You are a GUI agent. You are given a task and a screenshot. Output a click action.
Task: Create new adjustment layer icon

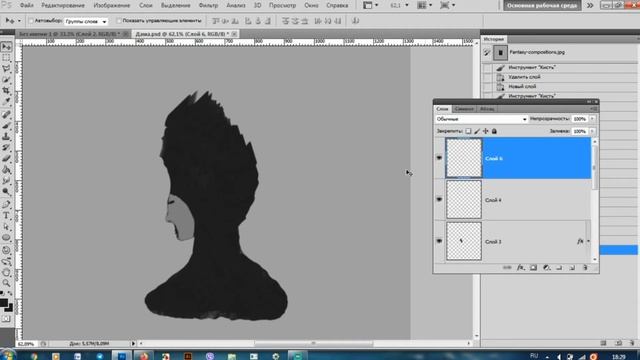click(547, 268)
